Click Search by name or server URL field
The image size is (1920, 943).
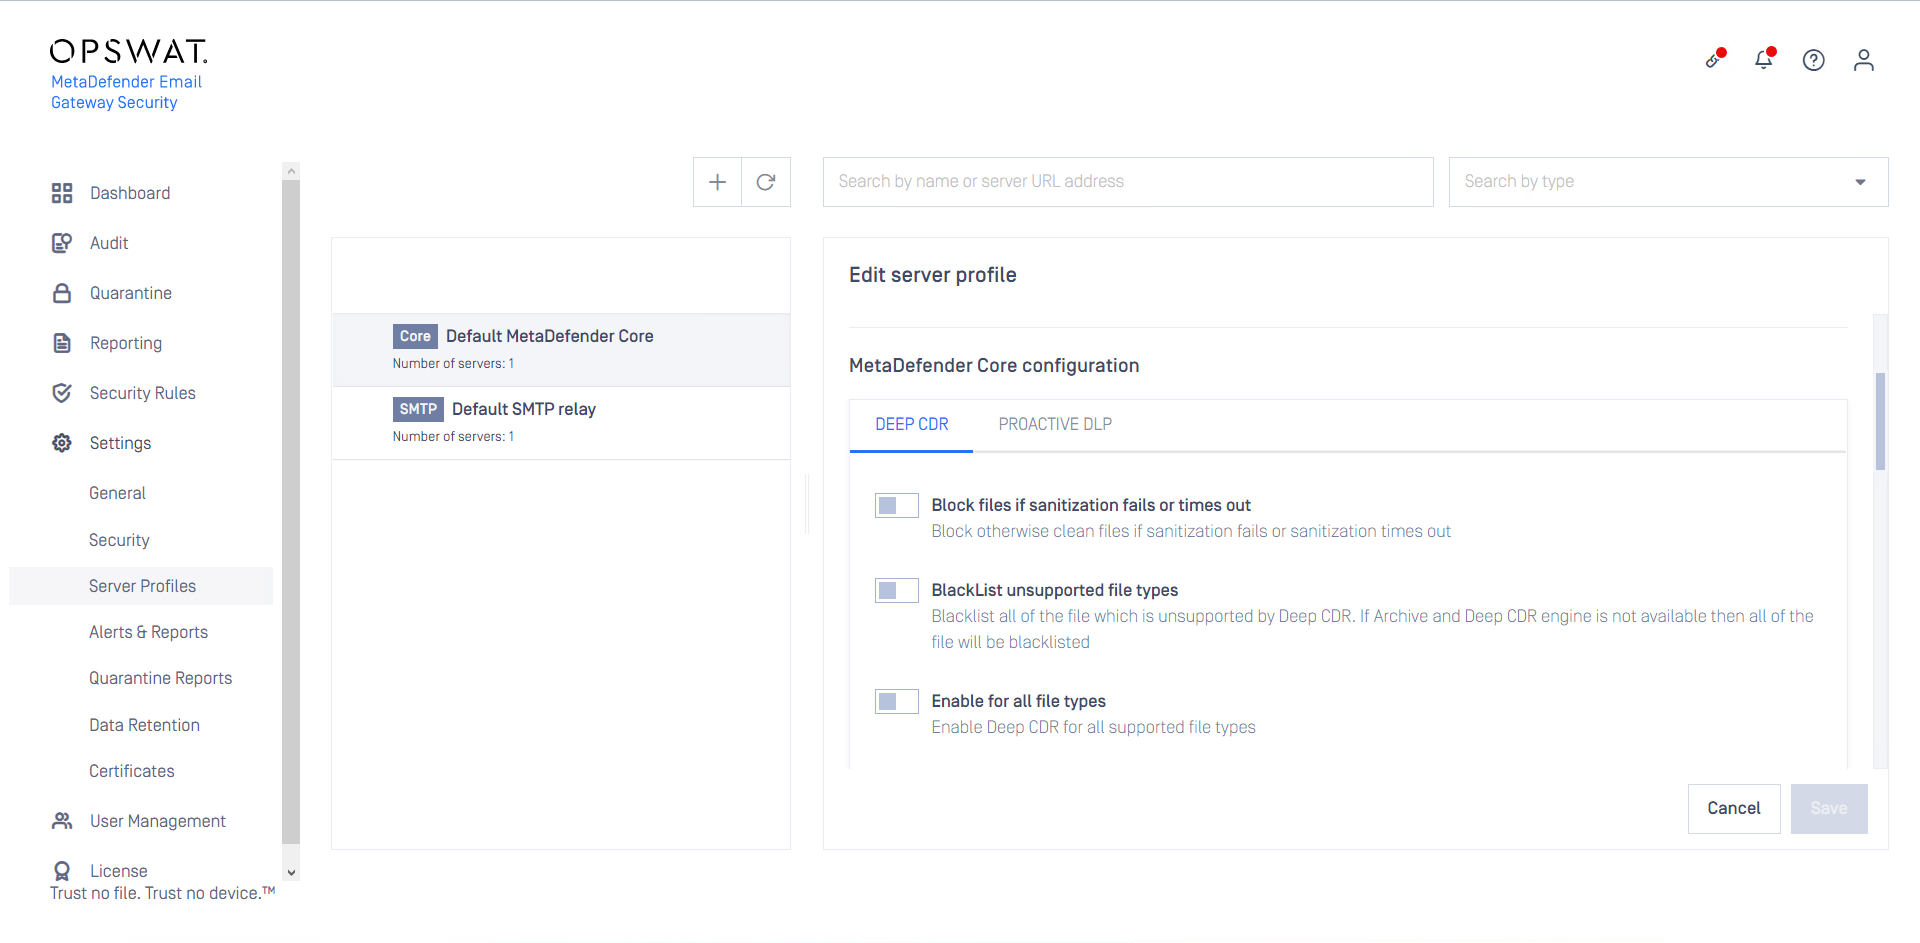(x=1128, y=182)
